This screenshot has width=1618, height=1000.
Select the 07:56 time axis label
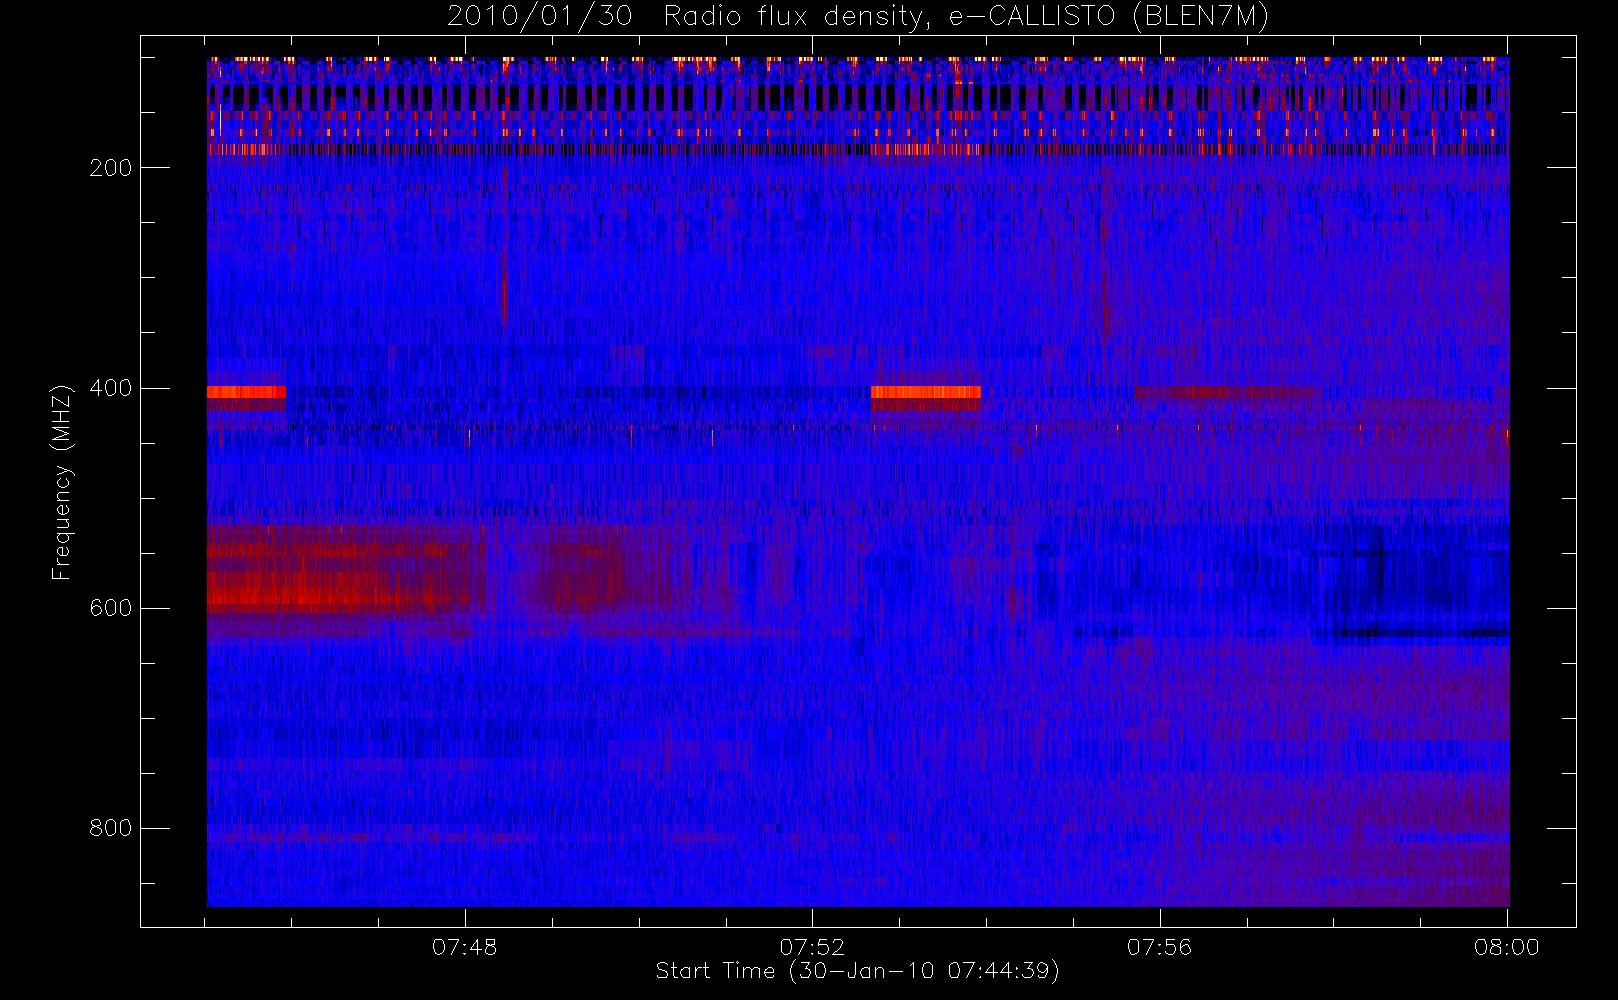[x=1160, y=947]
